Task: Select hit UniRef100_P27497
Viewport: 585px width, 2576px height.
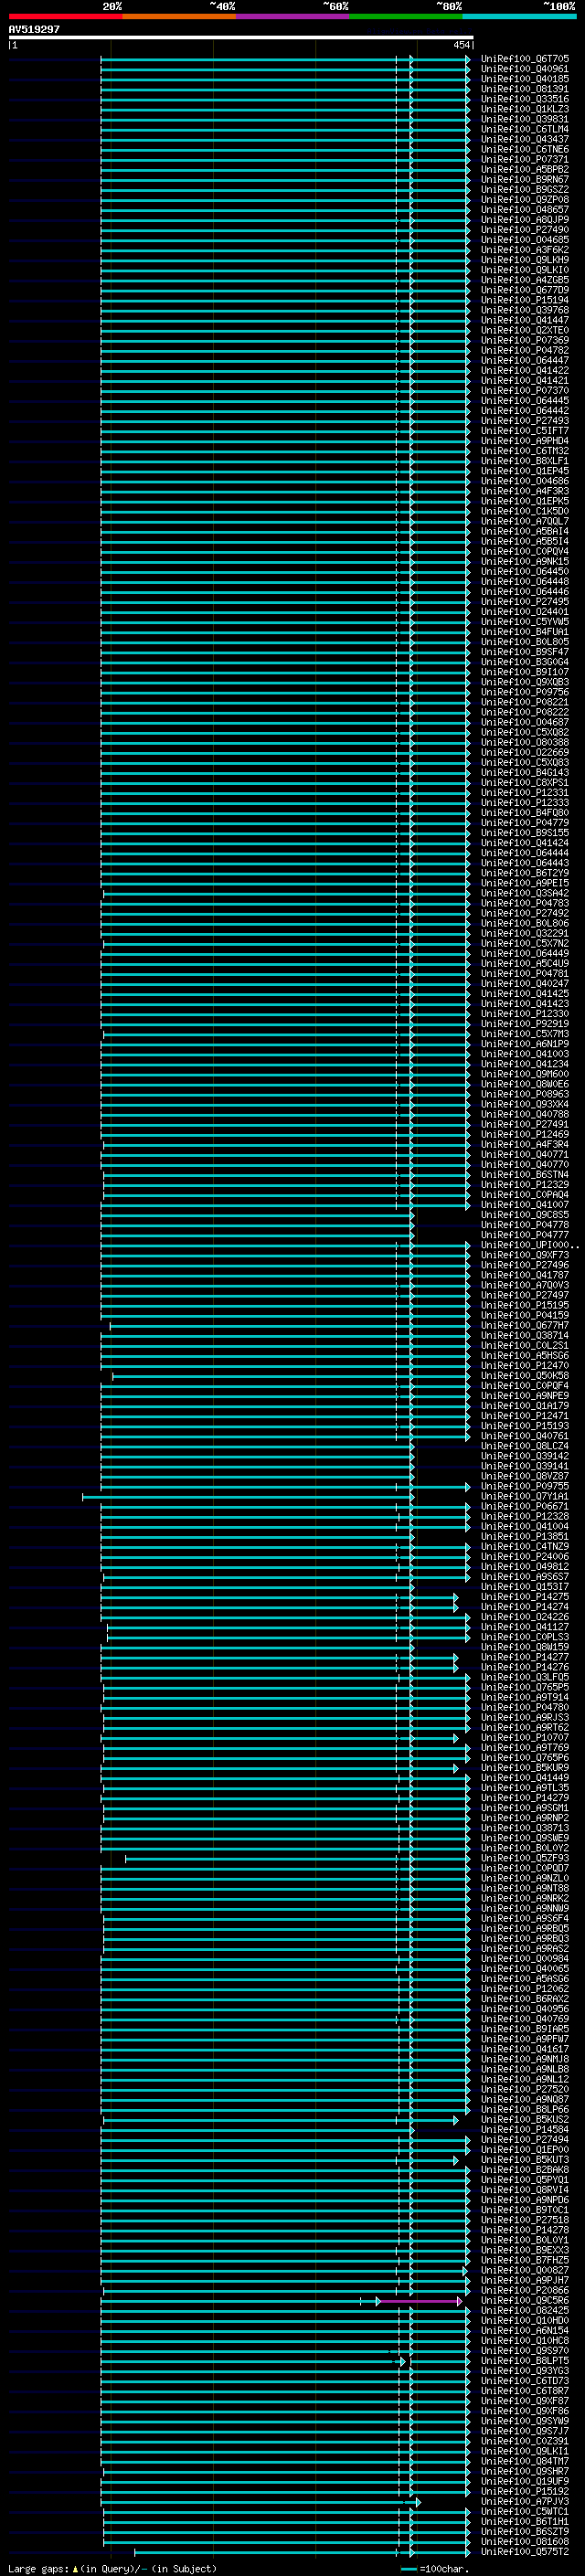Action: [x=525, y=1295]
